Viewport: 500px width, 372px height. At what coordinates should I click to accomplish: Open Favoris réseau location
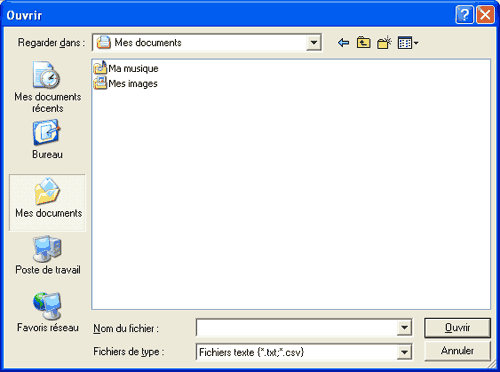[x=48, y=312]
